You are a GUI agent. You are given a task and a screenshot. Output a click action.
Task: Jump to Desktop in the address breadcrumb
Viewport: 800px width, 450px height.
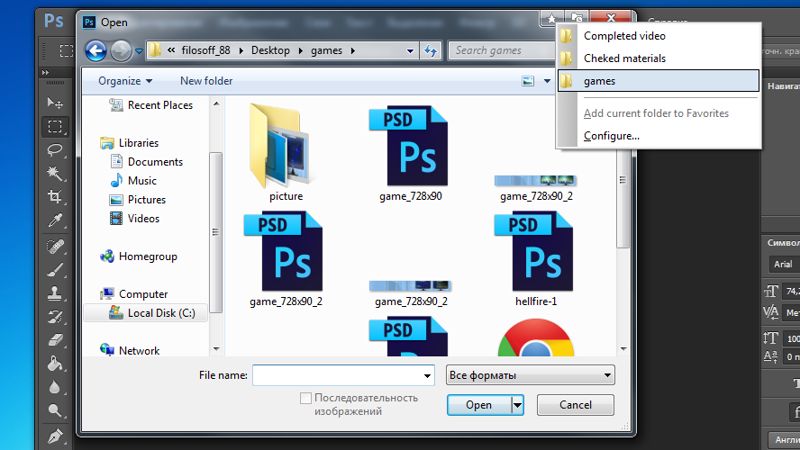[270, 51]
